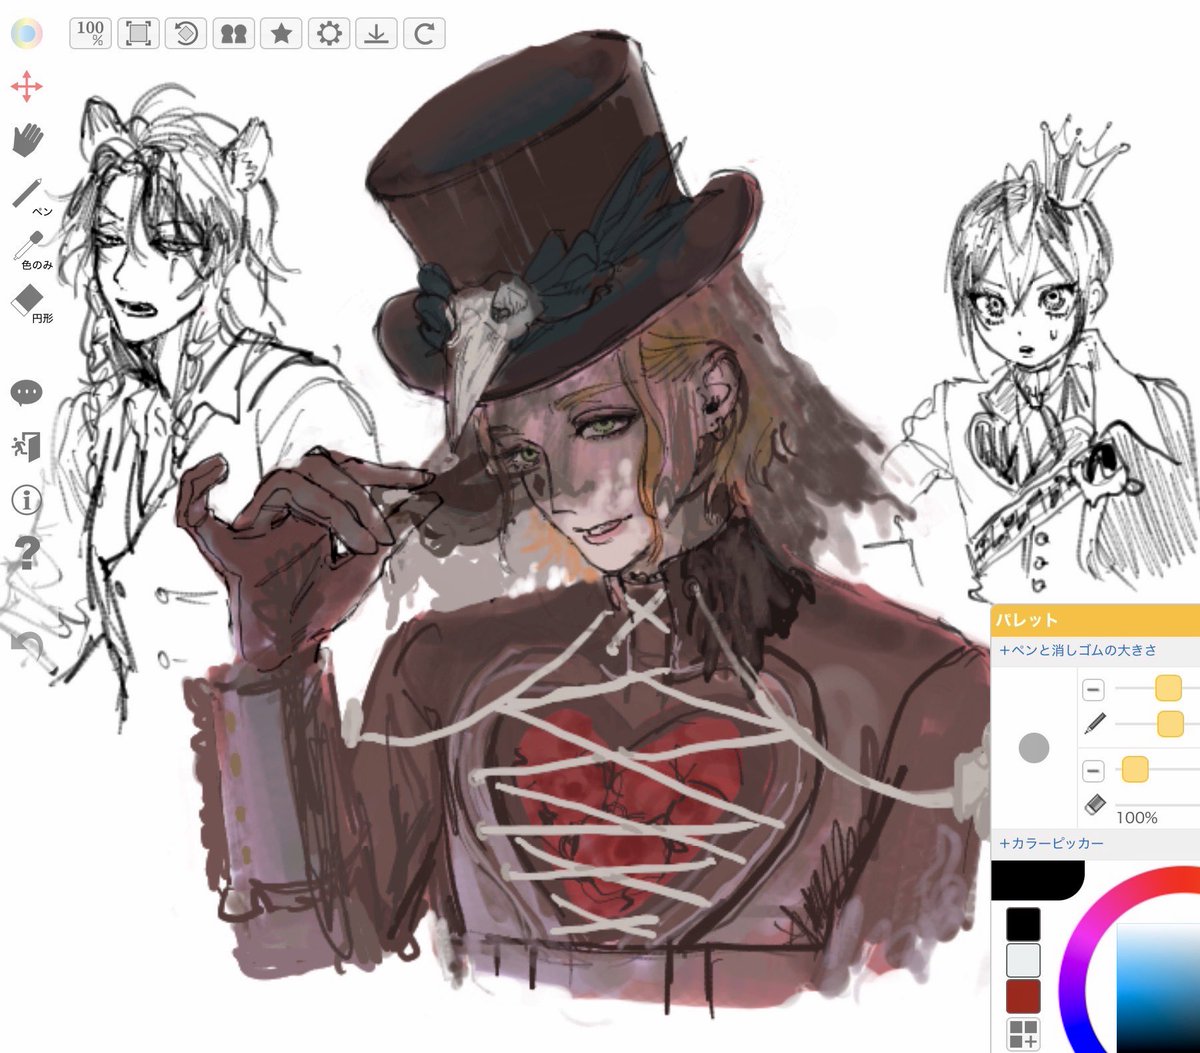The image size is (1200, 1053).
Task: Click the add-swatch grid plus icon
Action: (1023, 1034)
